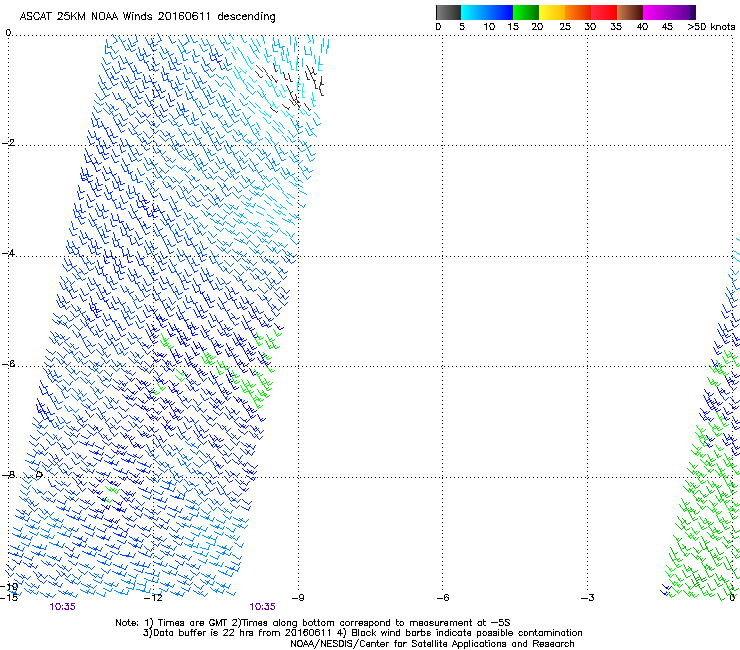The image size is (740, 650).
Task: Click the '15' label under the color bar
Action: [x=513, y=27]
